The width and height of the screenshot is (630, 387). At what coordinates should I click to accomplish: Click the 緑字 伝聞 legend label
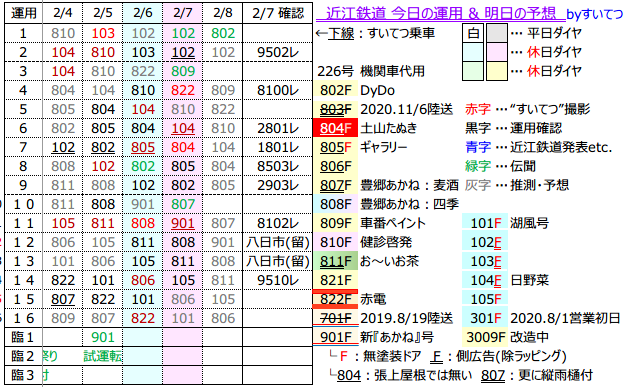click(x=500, y=166)
